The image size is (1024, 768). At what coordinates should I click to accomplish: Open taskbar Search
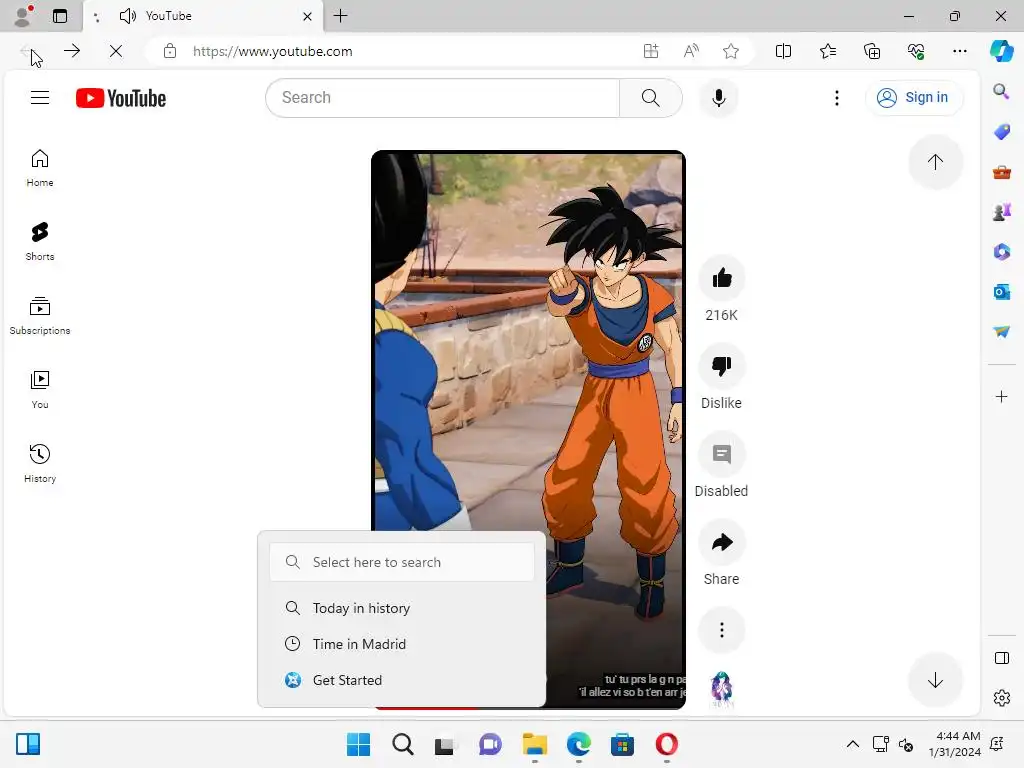pyautogui.click(x=403, y=744)
